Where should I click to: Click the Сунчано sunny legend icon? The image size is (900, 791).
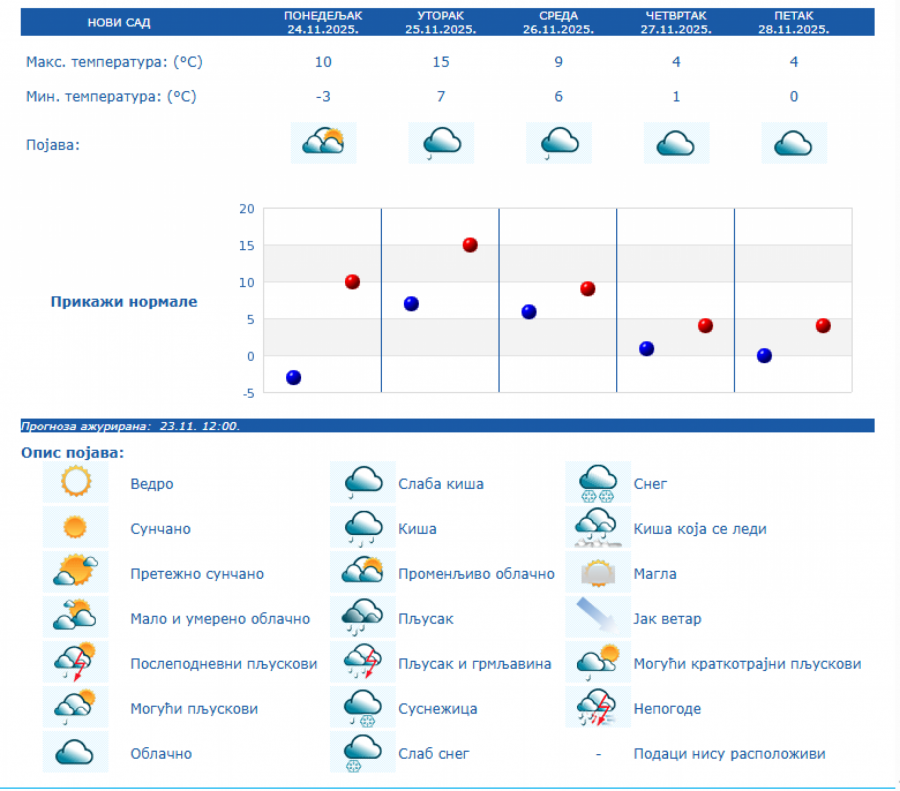point(75,528)
